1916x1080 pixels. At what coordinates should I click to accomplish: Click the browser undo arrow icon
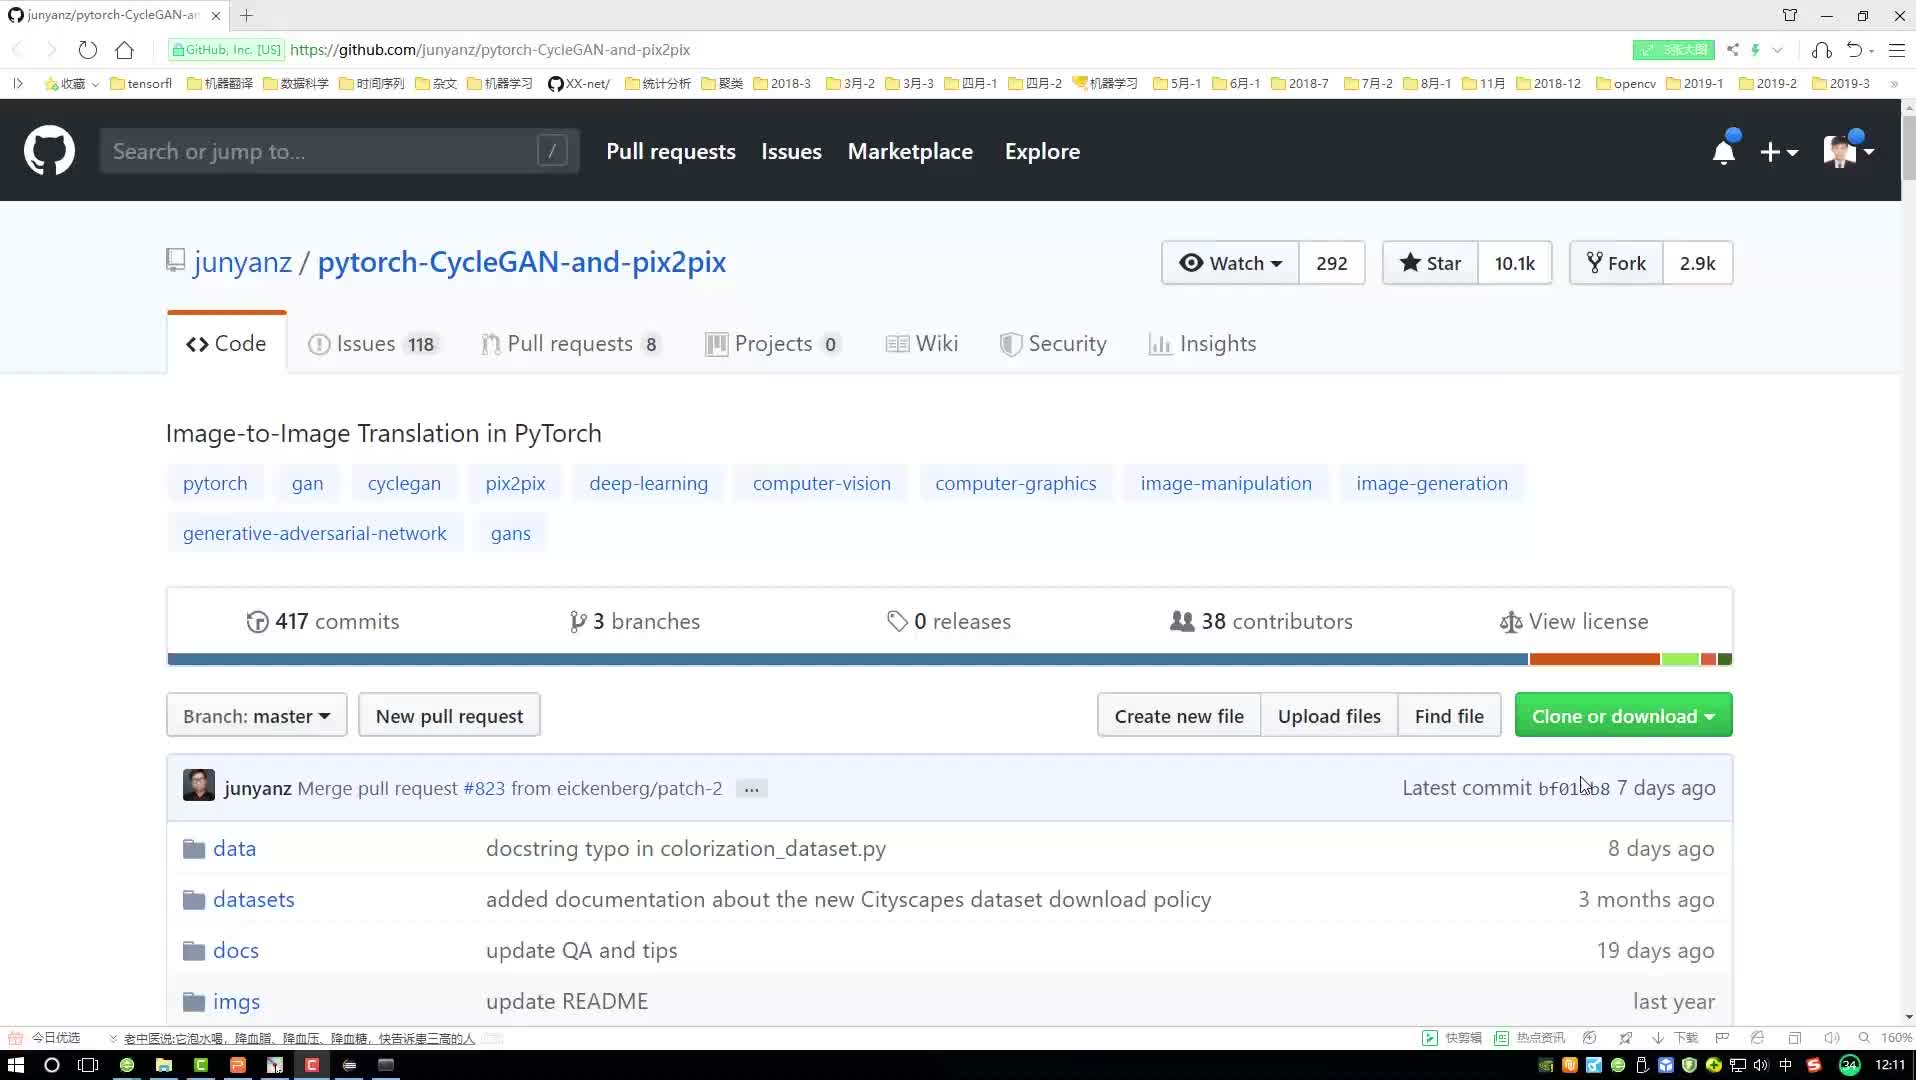[x=1854, y=49]
